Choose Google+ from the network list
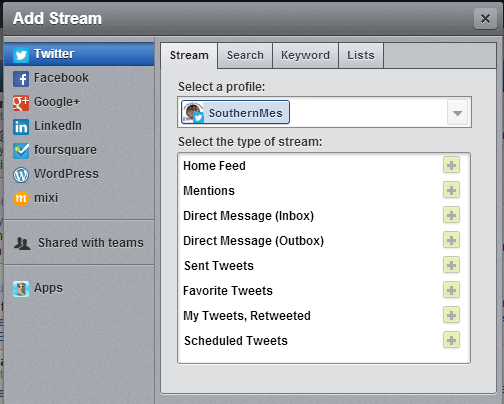The width and height of the screenshot is (504, 404). point(79,102)
